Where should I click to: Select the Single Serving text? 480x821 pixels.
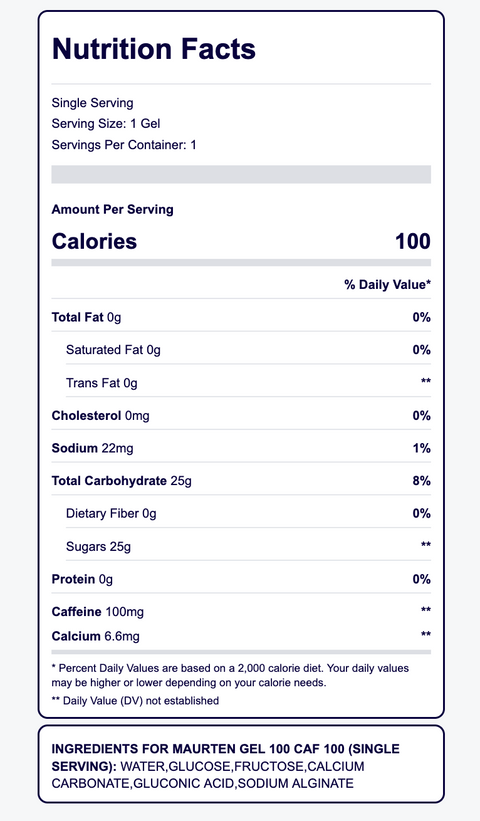[92, 103]
